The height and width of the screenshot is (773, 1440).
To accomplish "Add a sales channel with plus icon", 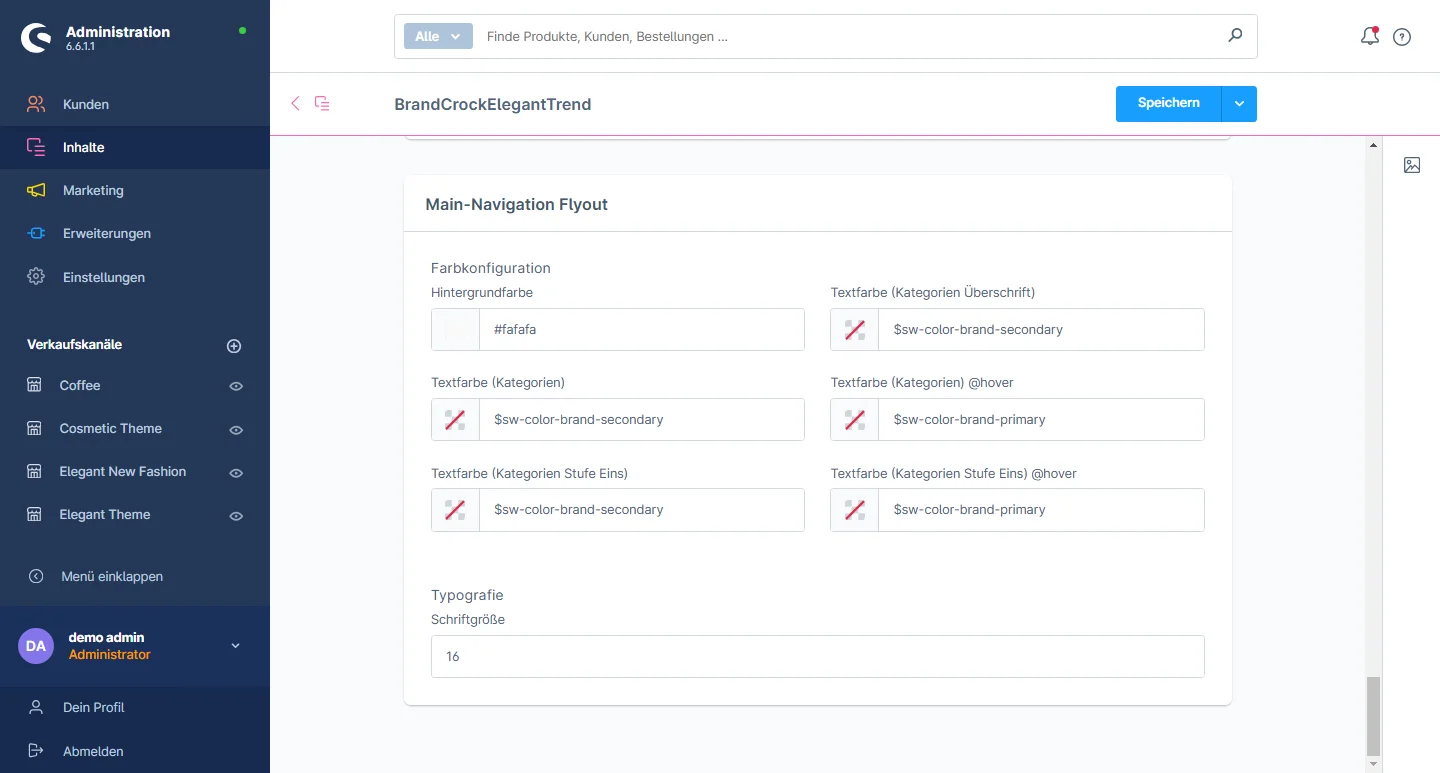I will pos(234,346).
